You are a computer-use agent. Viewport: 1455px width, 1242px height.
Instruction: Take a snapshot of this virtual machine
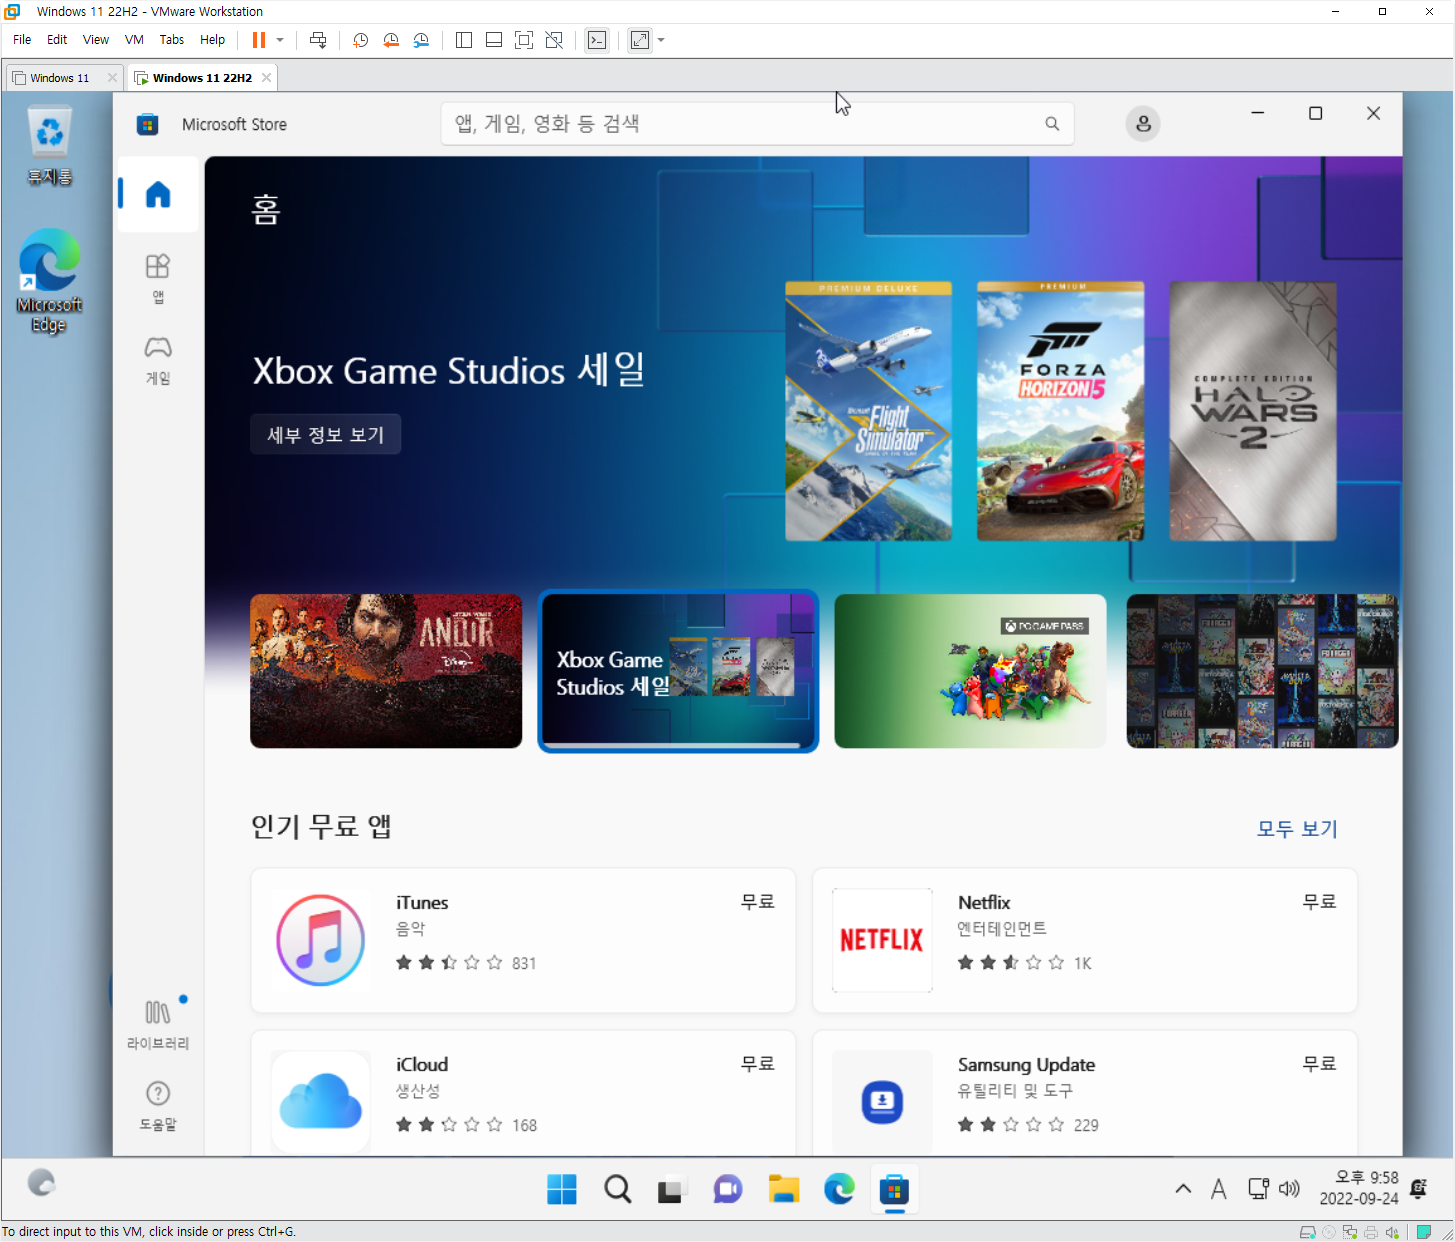click(361, 40)
